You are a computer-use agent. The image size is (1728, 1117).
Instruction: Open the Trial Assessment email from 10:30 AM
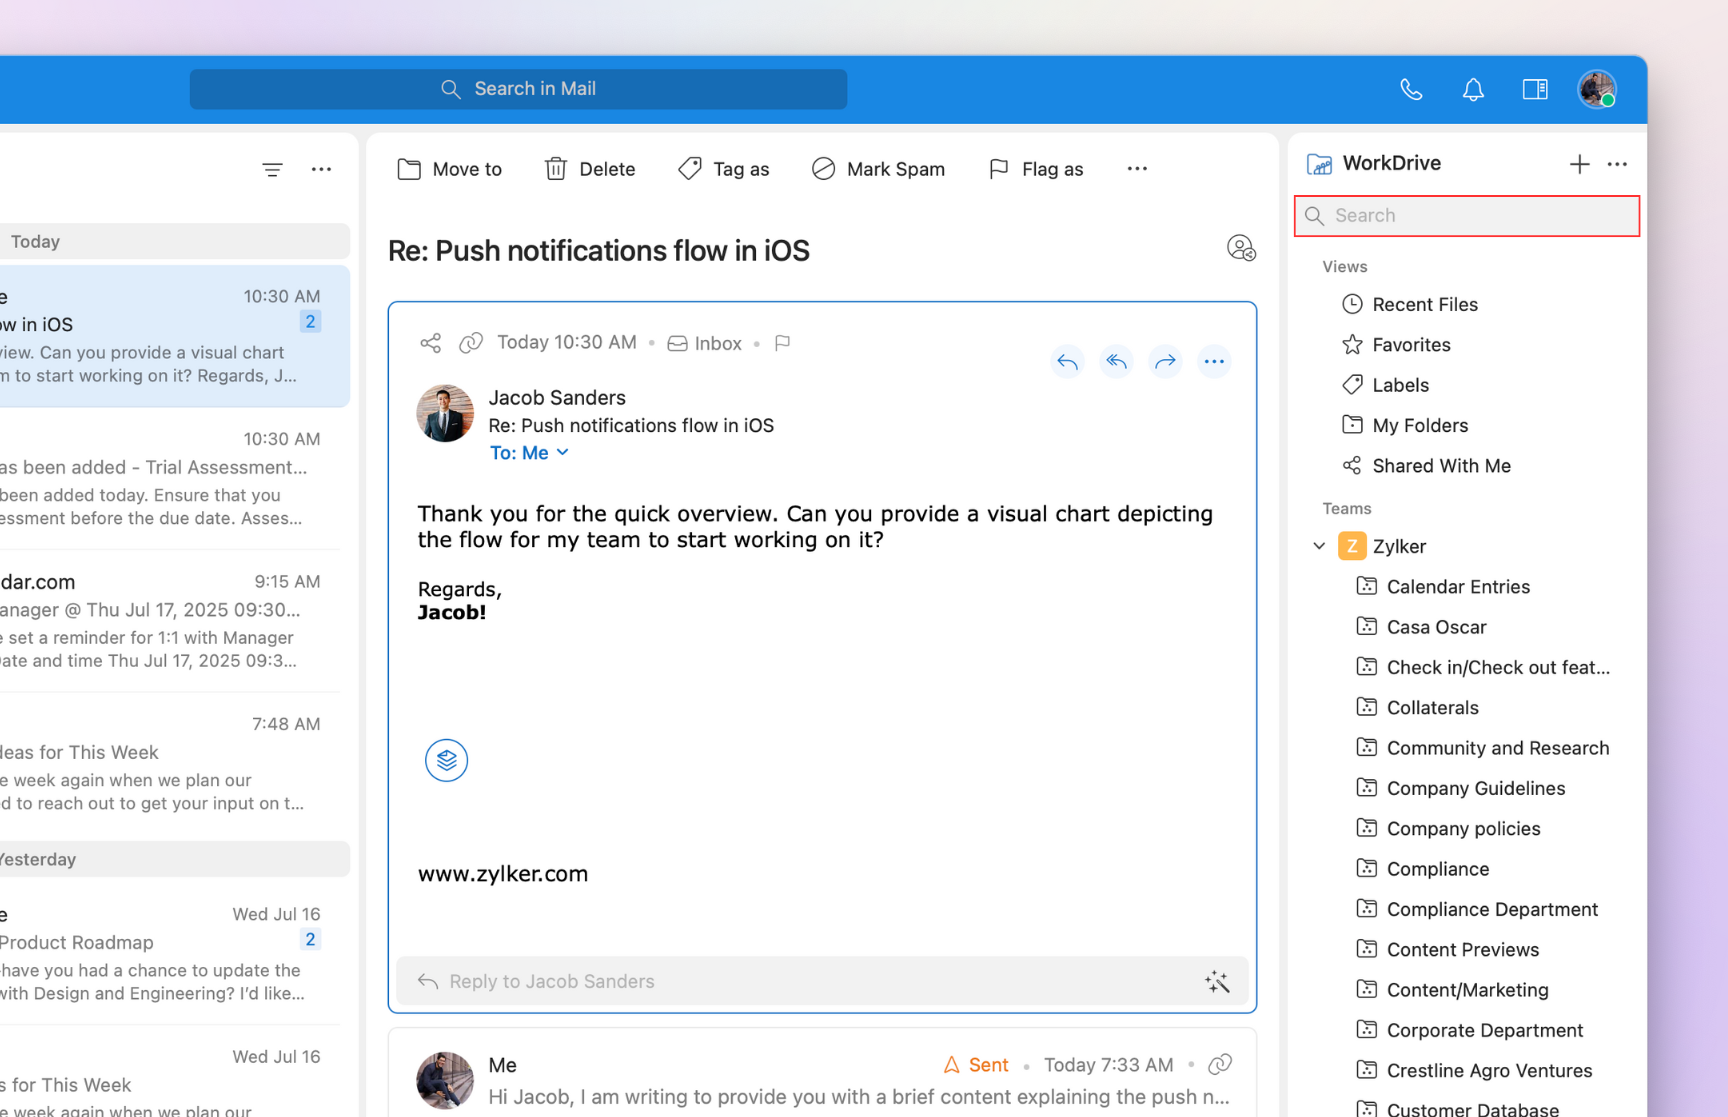pos(170,478)
